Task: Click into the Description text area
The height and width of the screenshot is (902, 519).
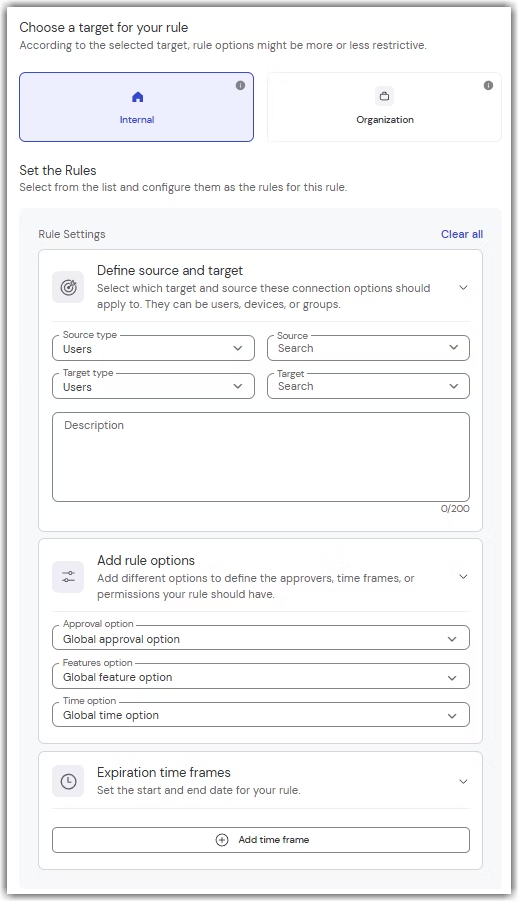Action: (x=261, y=457)
